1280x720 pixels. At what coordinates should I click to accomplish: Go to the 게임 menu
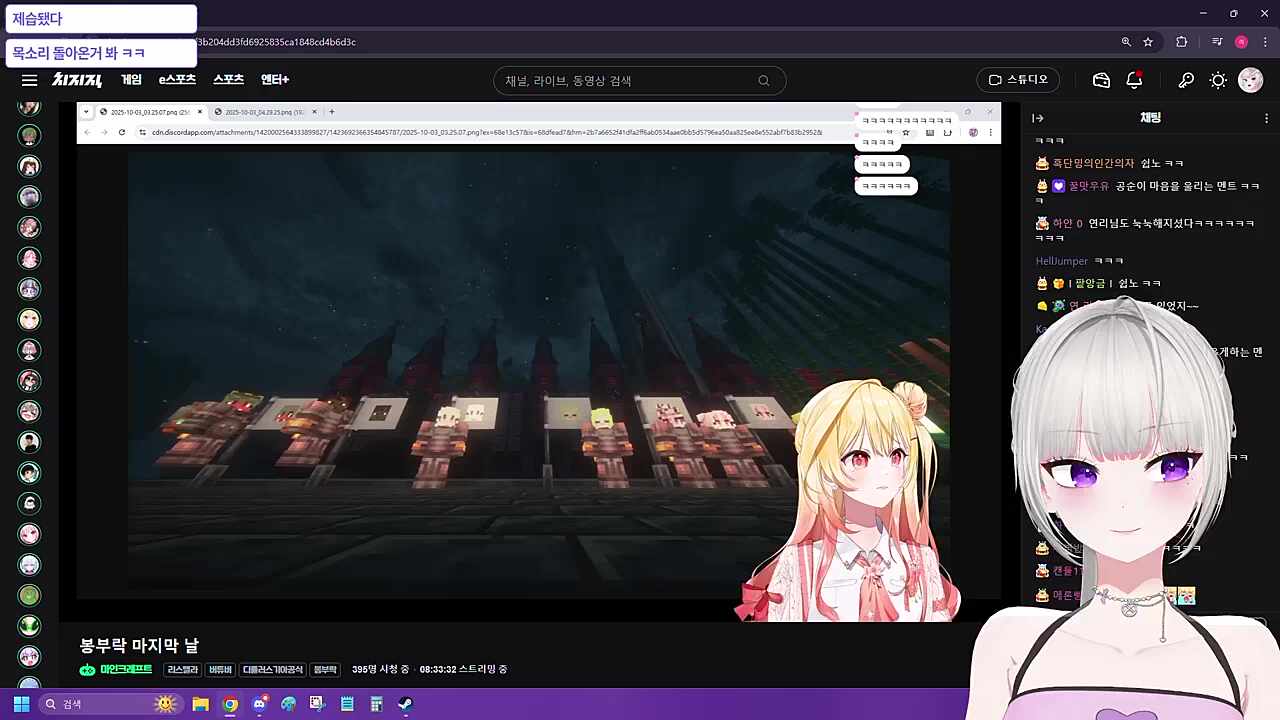[x=131, y=80]
